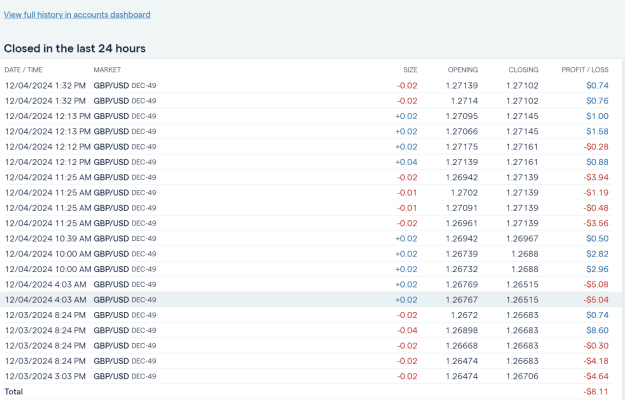
Task: Click the $0.50 profit value
Action: click(597, 239)
